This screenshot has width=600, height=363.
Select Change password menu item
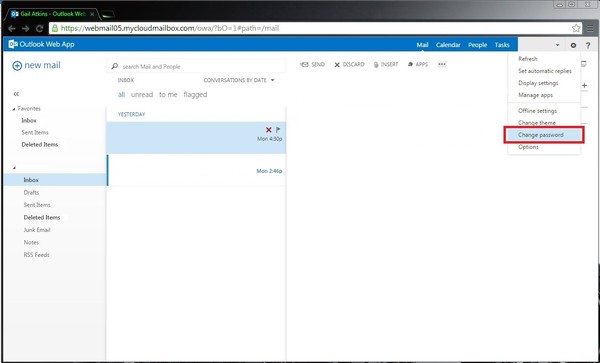(x=544, y=135)
